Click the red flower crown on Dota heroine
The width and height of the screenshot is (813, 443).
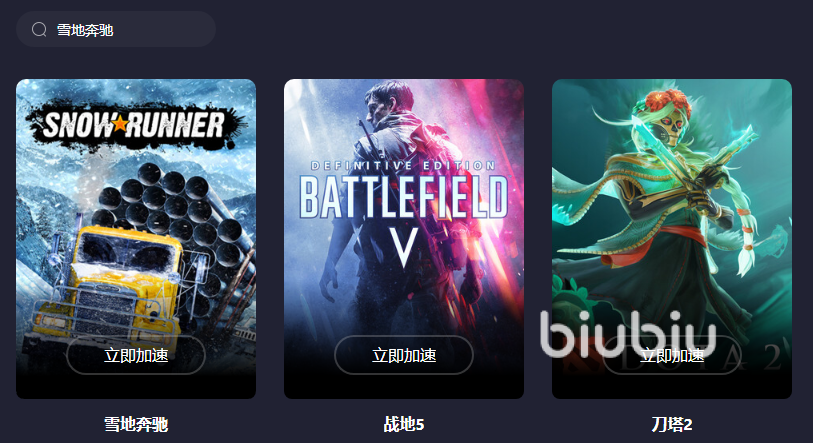coord(669,101)
